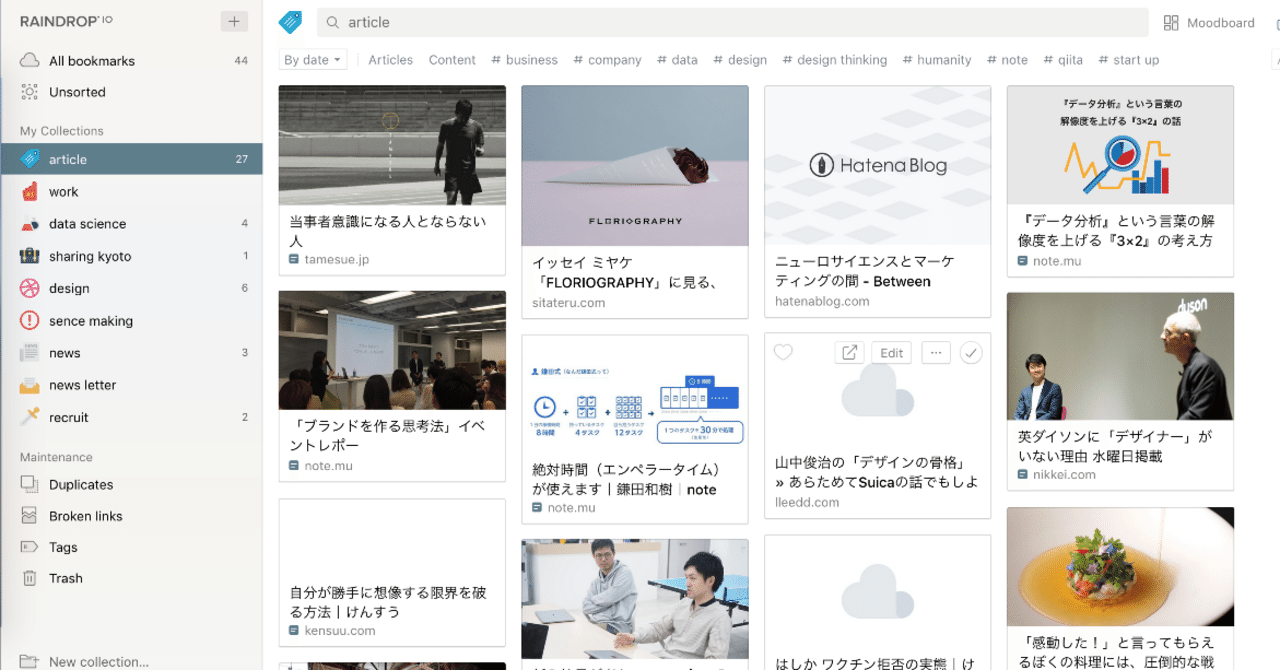Click open-in-new-window icon on card
This screenshot has width=1280, height=670.
click(849, 352)
